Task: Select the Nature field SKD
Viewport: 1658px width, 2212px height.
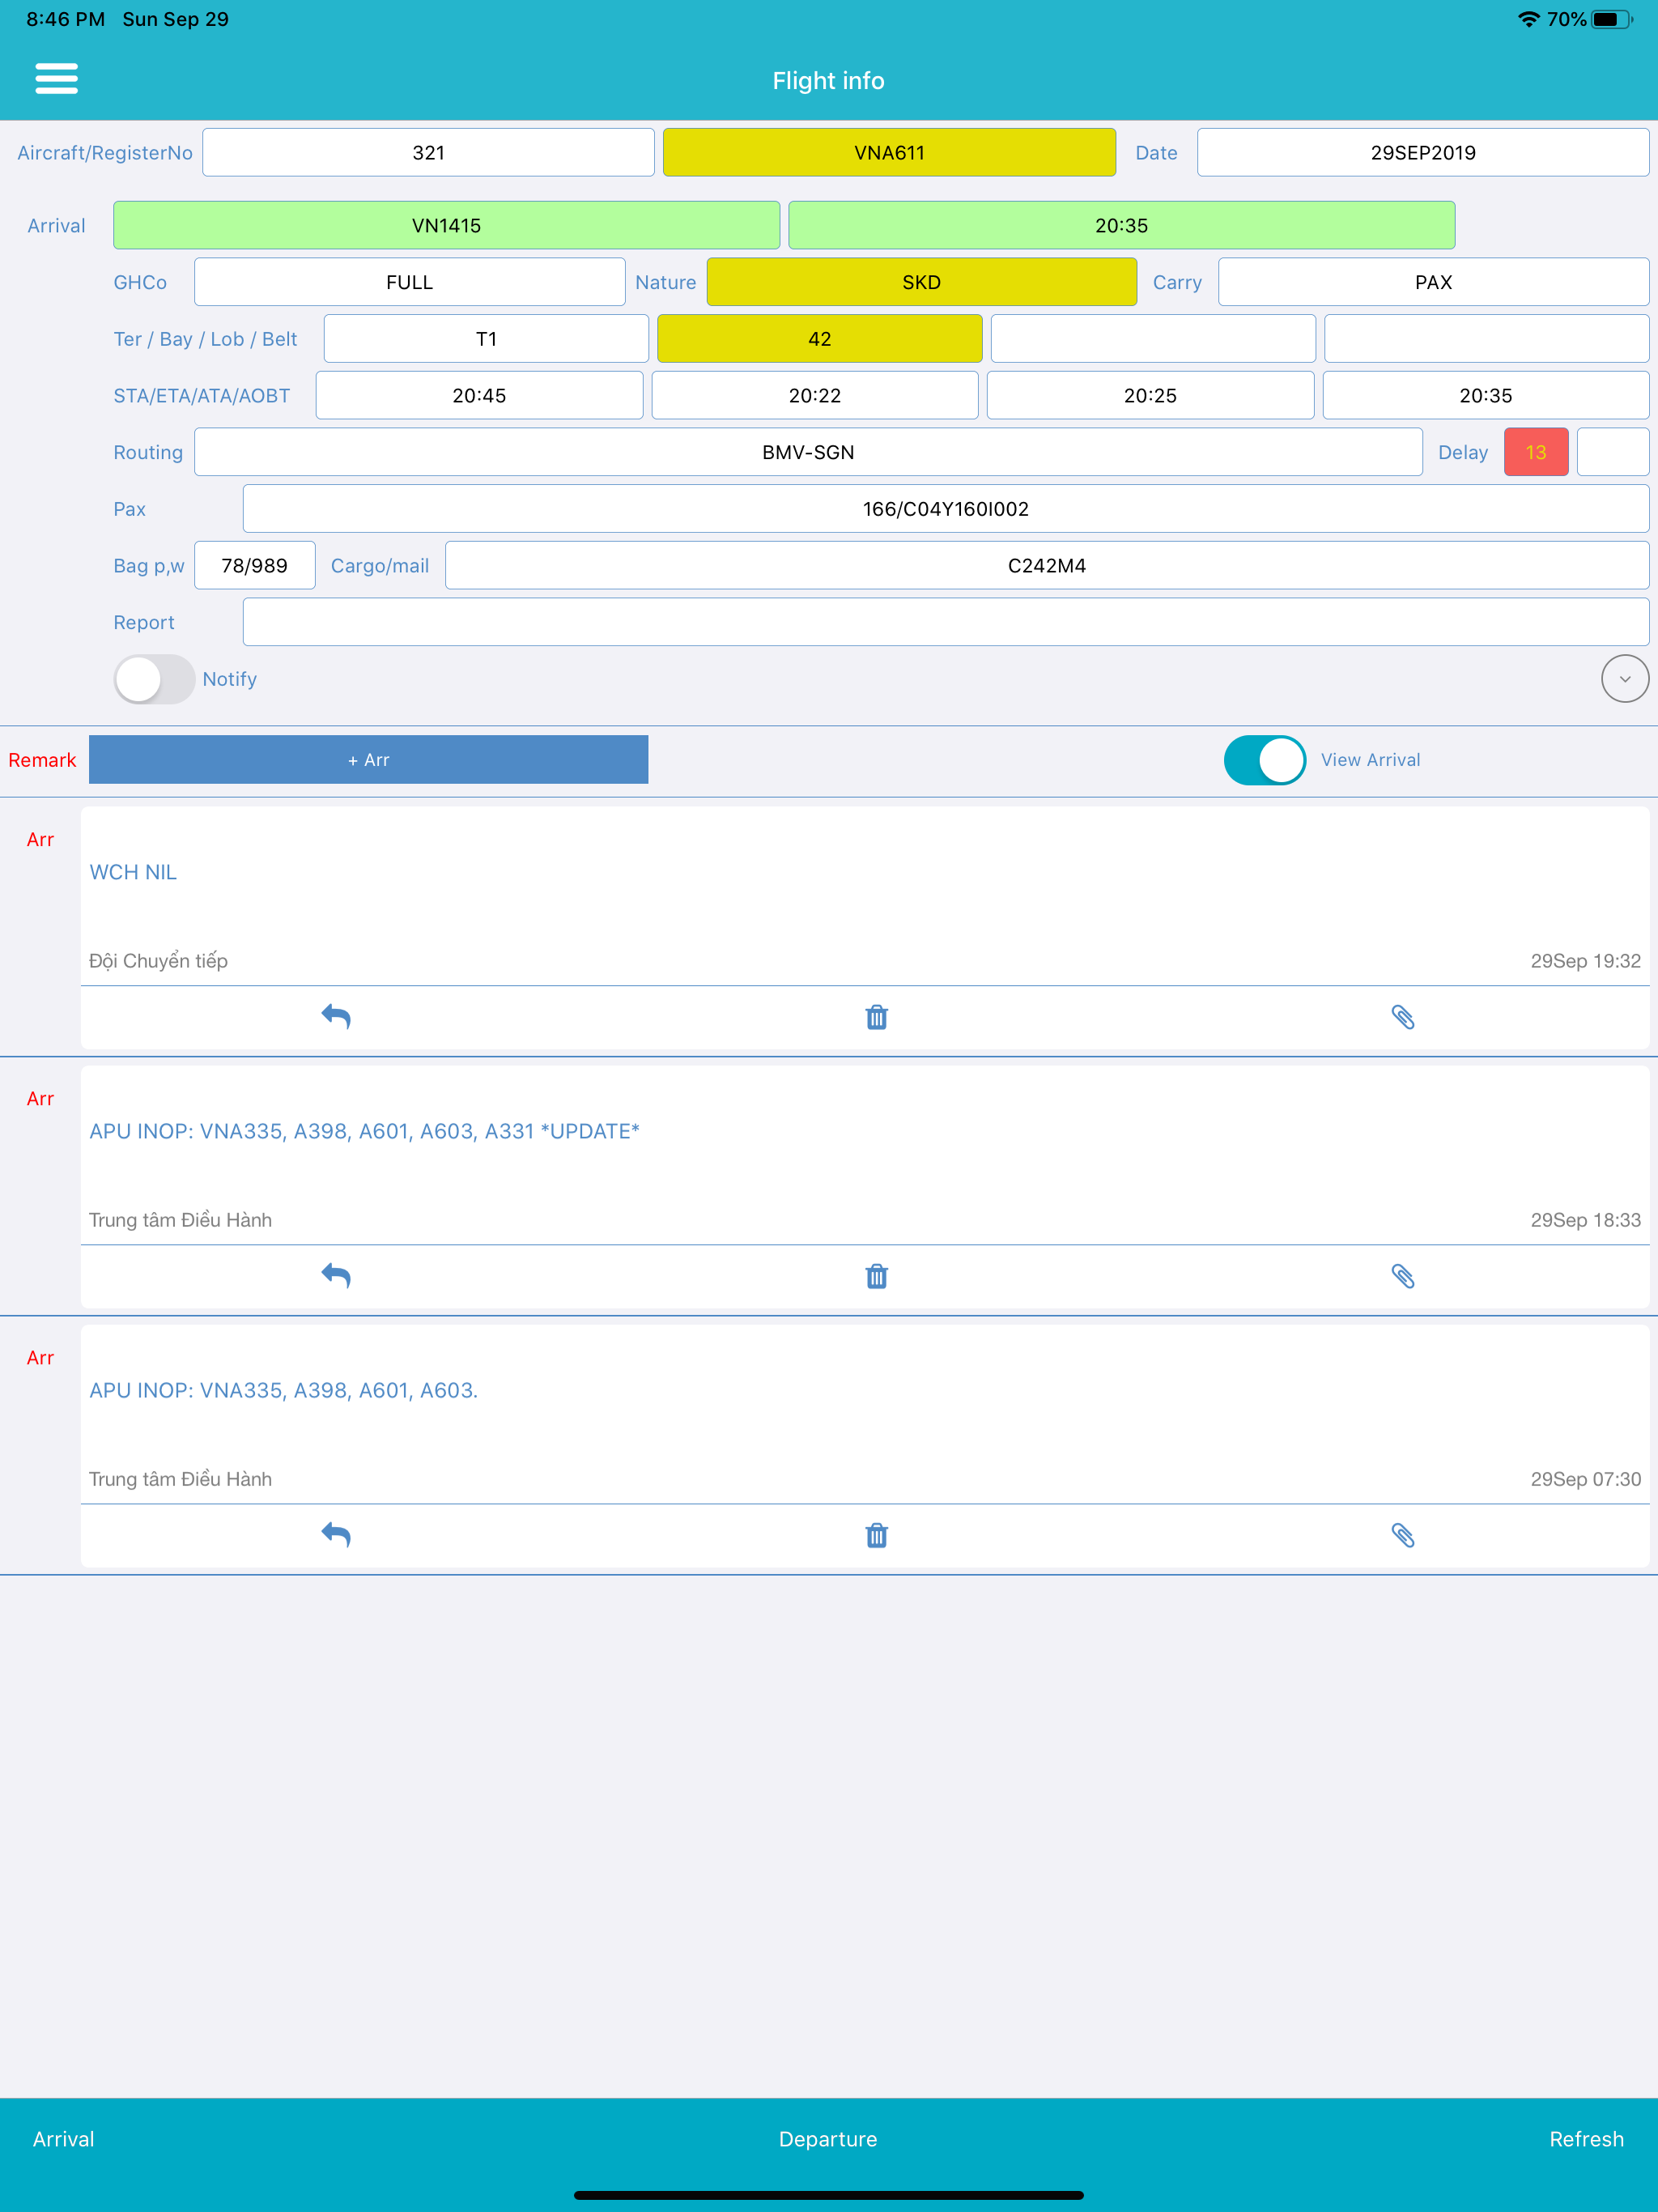Action: (x=921, y=282)
